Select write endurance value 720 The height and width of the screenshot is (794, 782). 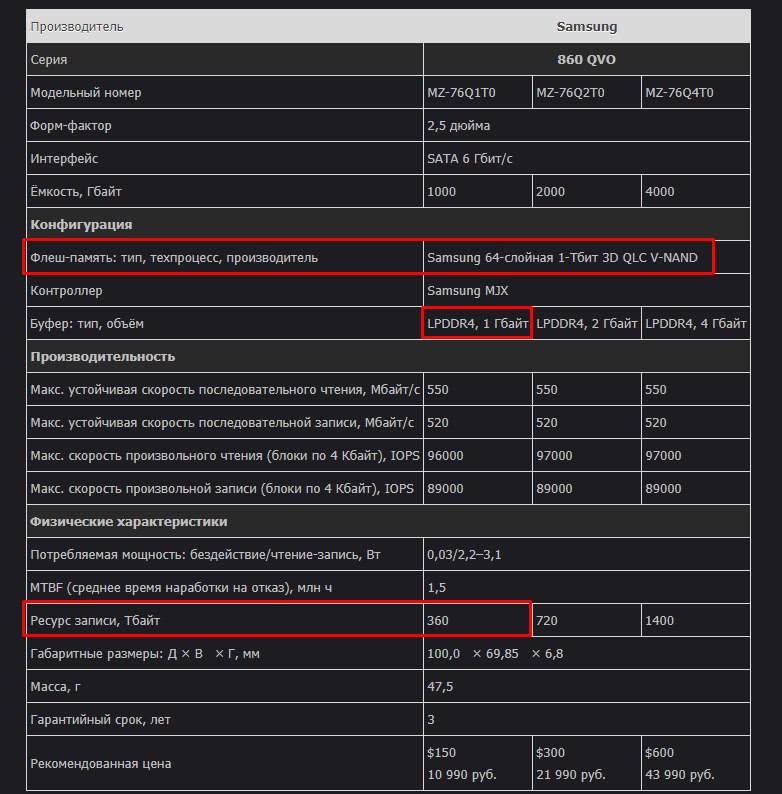coord(546,621)
